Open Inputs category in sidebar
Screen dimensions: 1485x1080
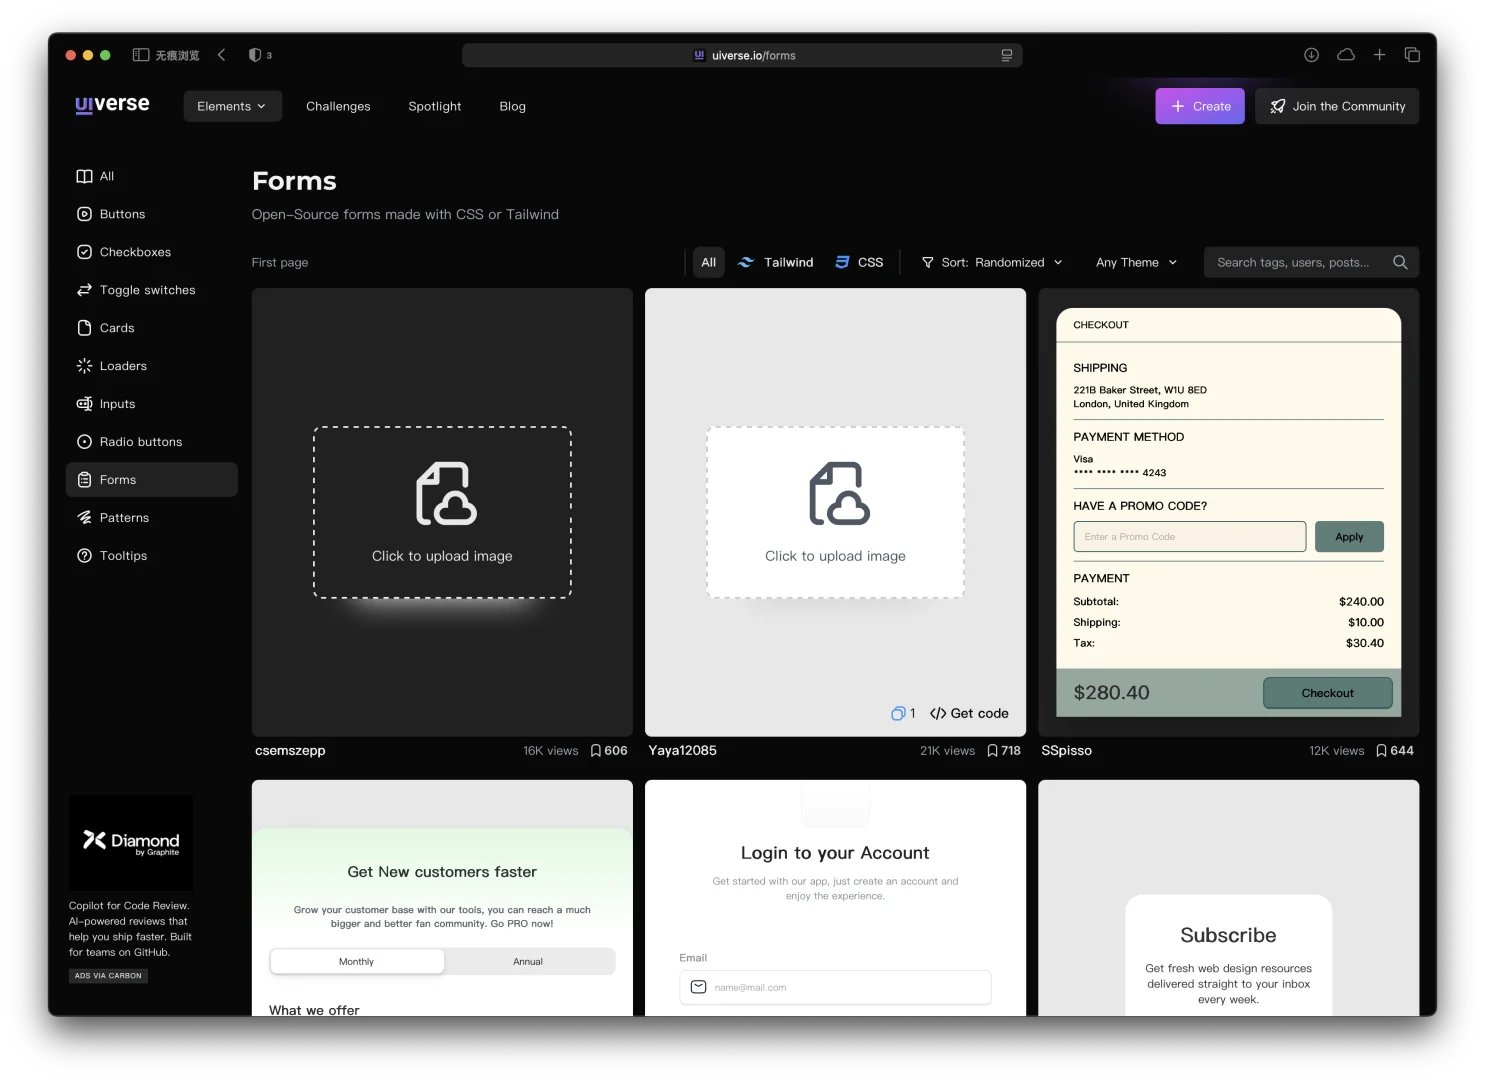tap(152, 404)
